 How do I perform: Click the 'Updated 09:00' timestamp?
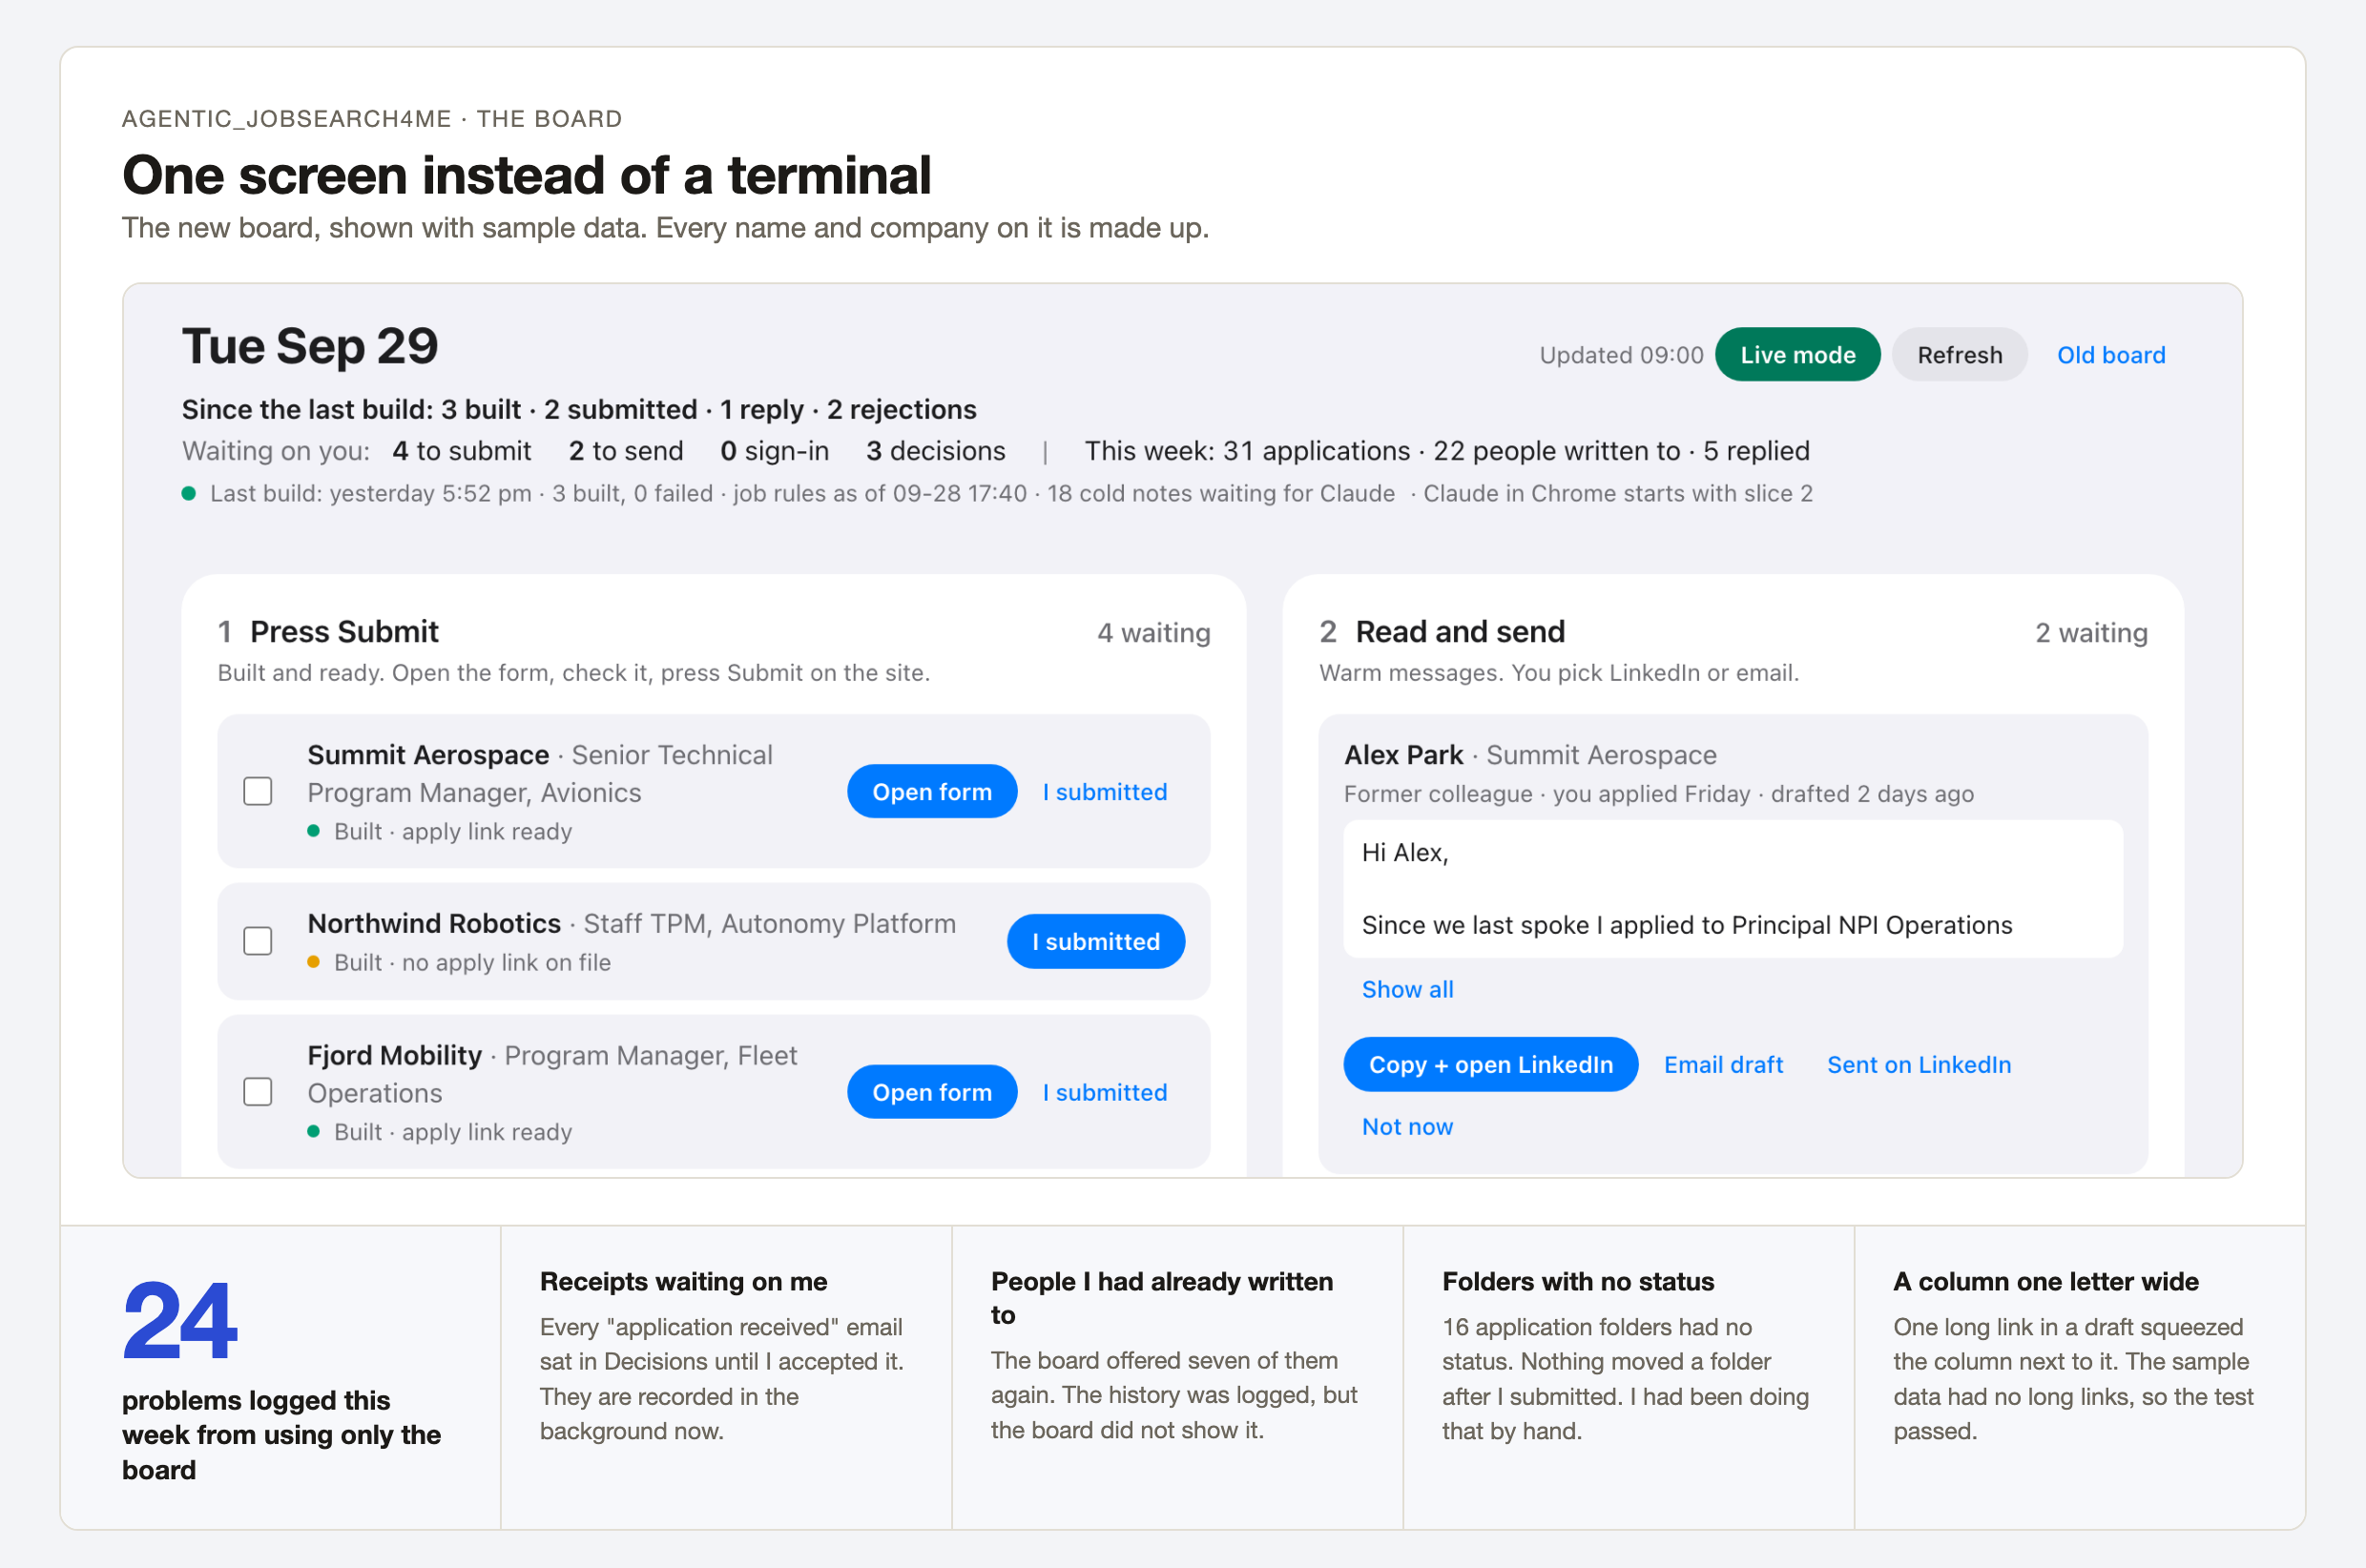tap(1621, 355)
